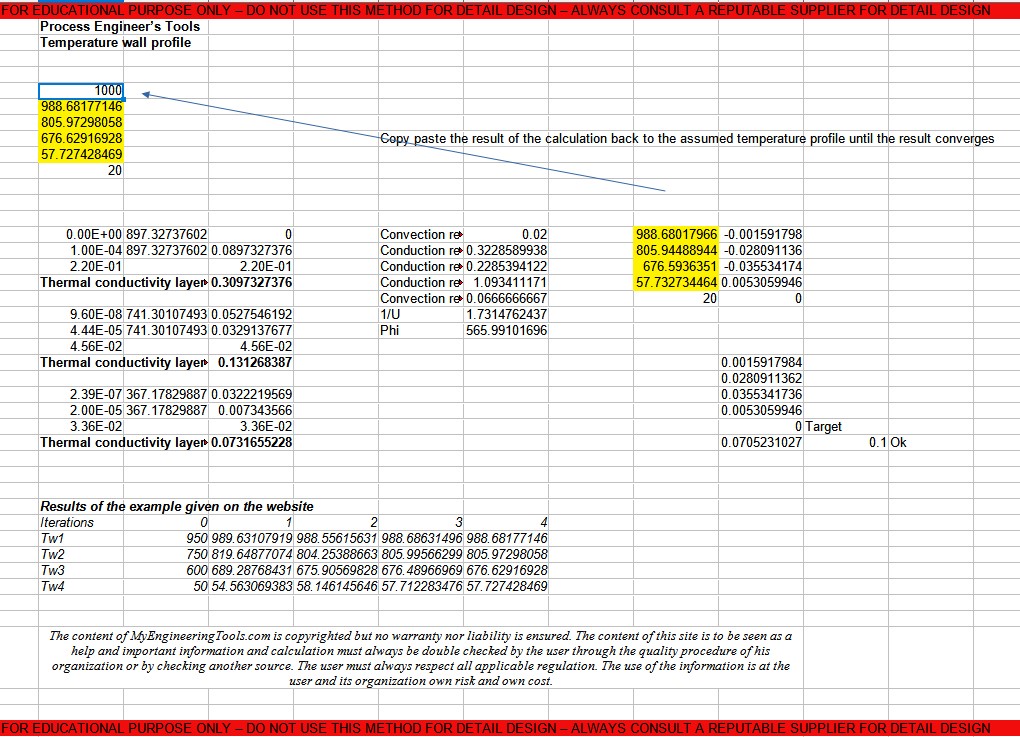Click the 'Process Engineer's Tools' title cell

[x=120, y=26]
